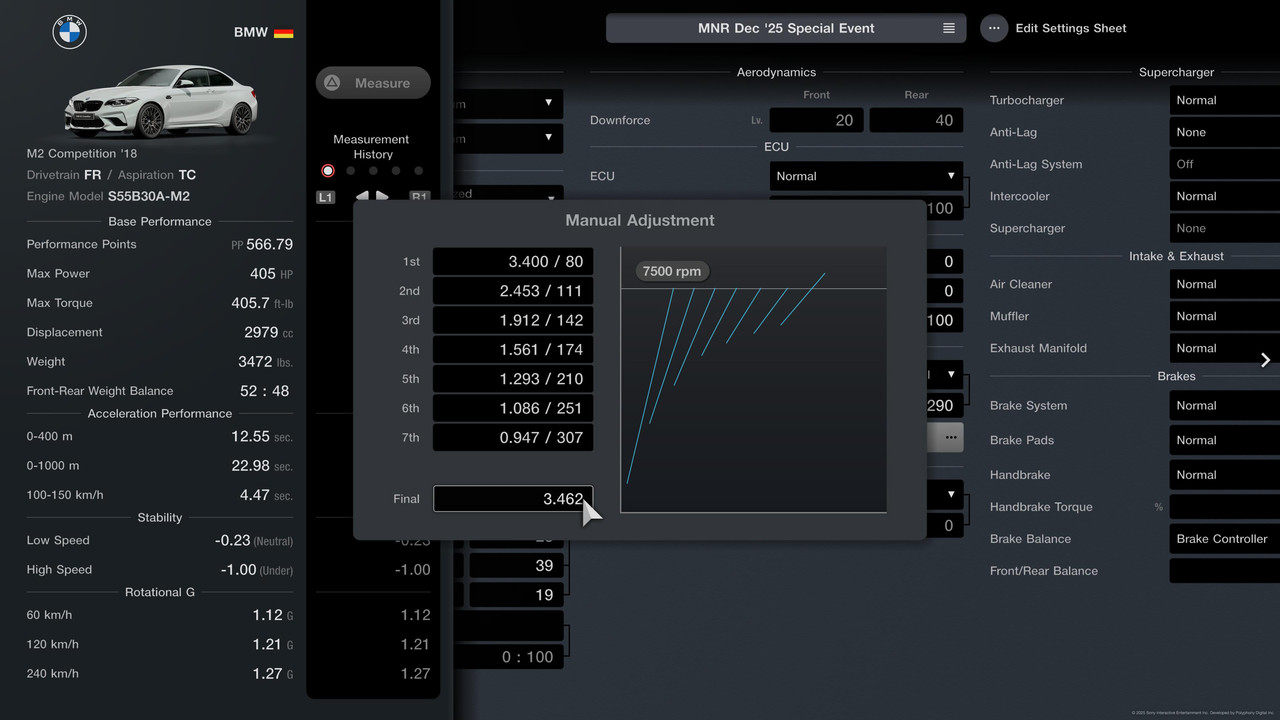The width and height of the screenshot is (1280, 720).
Task: Click the L1 shoulder button icon
Action: tap(325, 197)
